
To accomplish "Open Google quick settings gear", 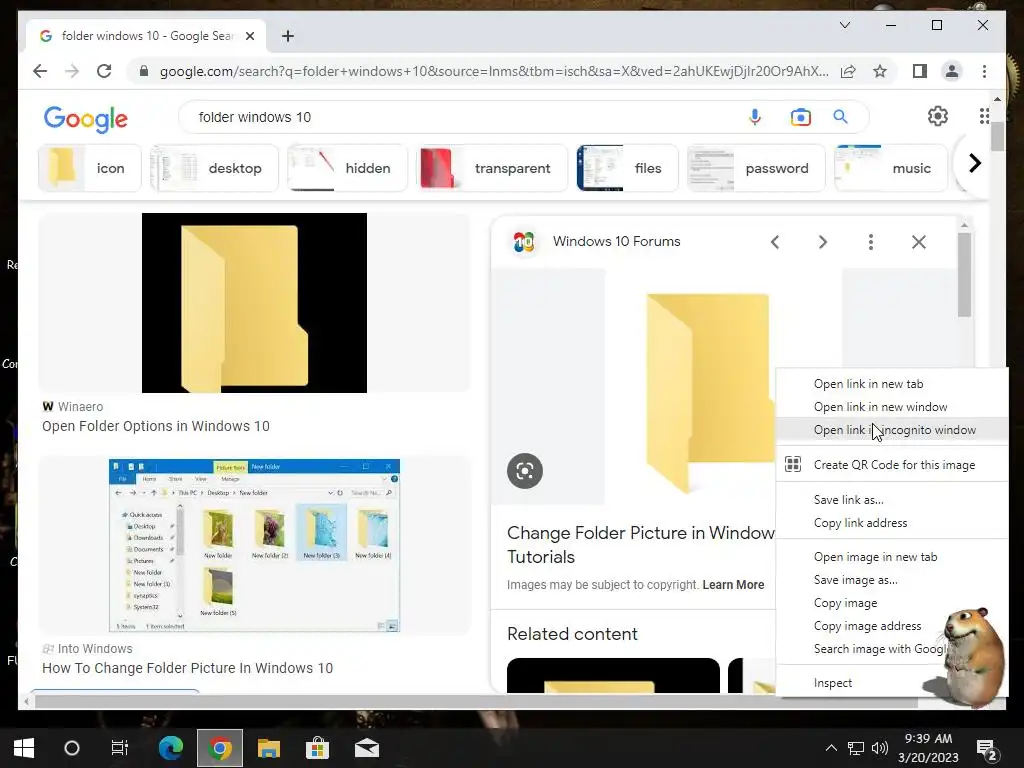I will pyautogui.click(x=938, y=116).
